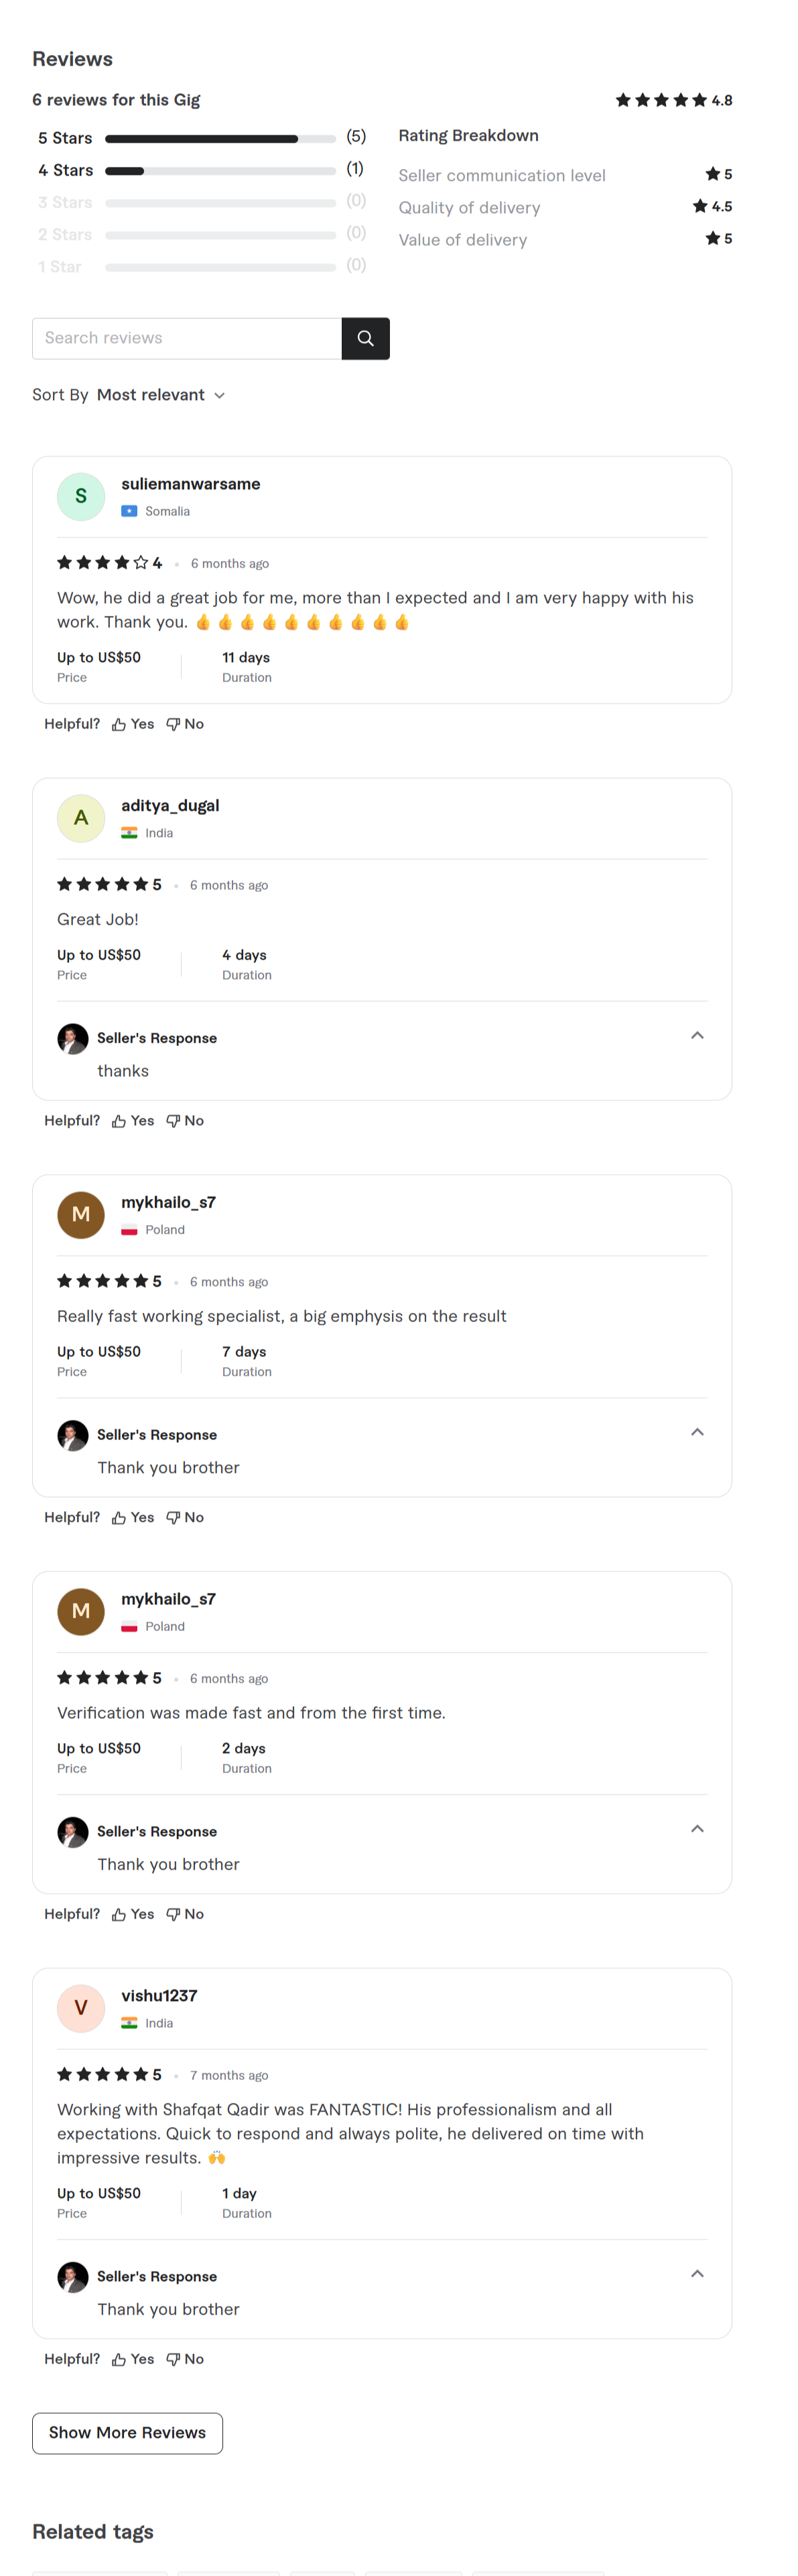Click the Search reviews input field
The width and height of the screenshot is (798, 2576).
[187, 338]
